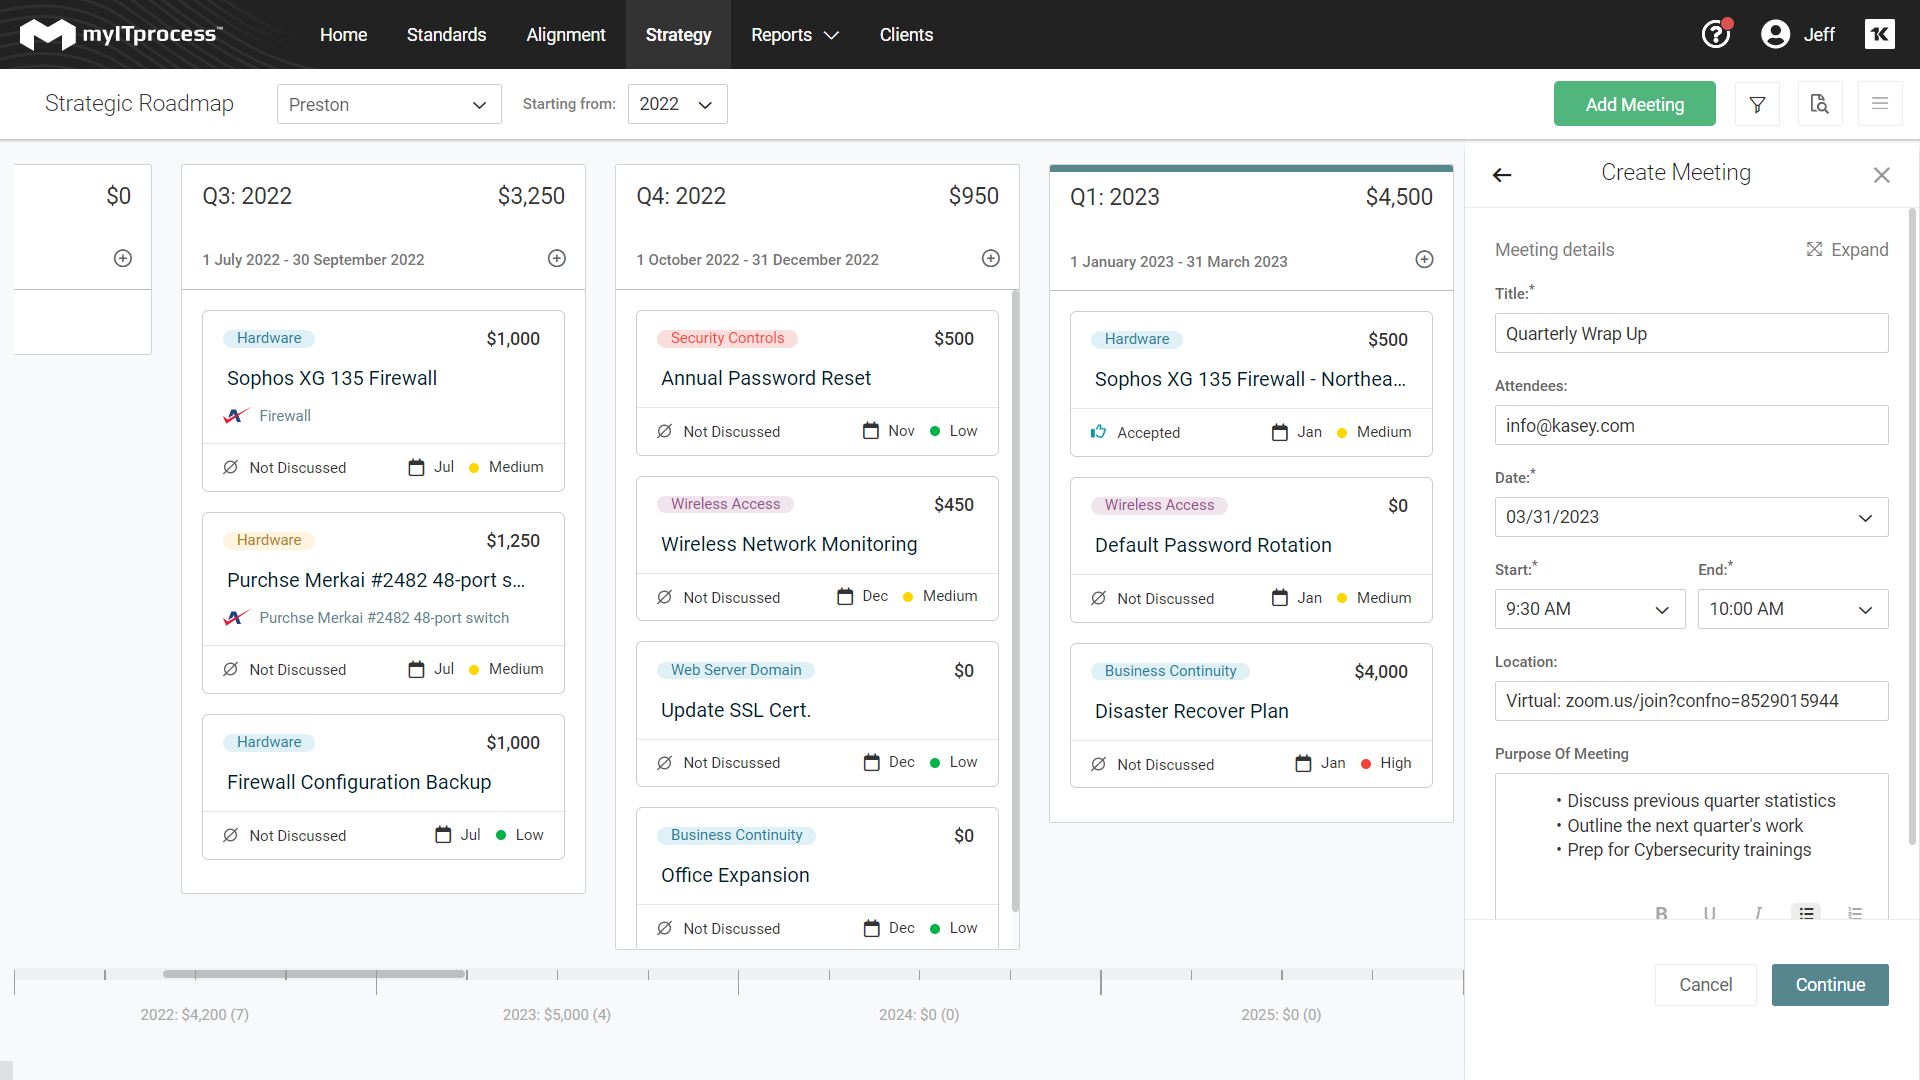Open the Alignment tab
This screenshot has height=1080, width=1920.
(566, 35)
